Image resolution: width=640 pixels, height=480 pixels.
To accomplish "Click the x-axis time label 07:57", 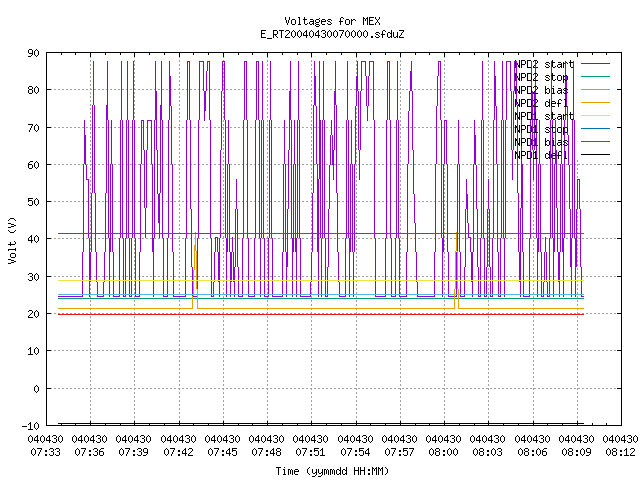I will [400, 452].
